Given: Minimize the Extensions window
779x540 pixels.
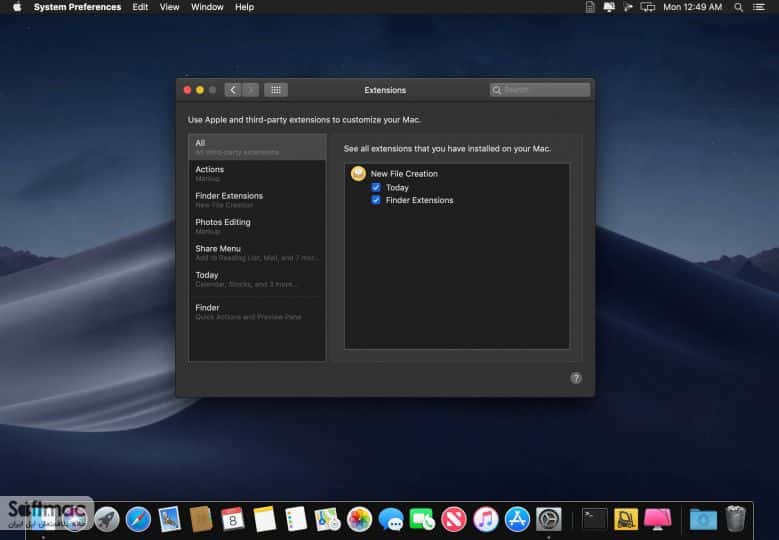Looking at the screenshot, I should point(200,90).
